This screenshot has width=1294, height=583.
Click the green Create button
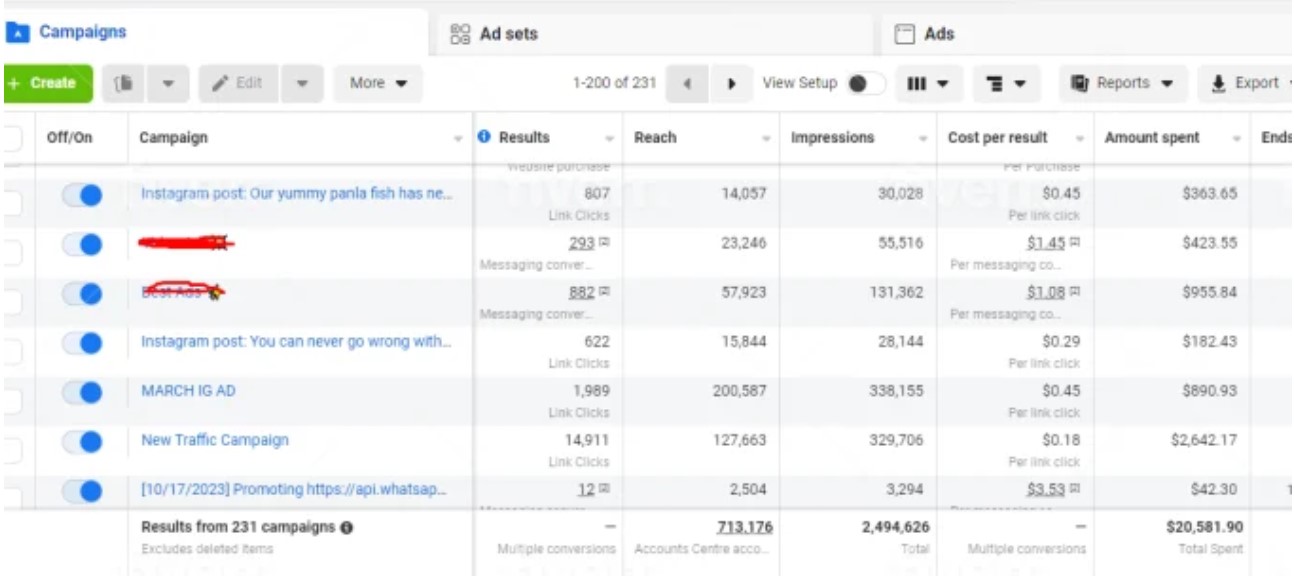(46, 84)
